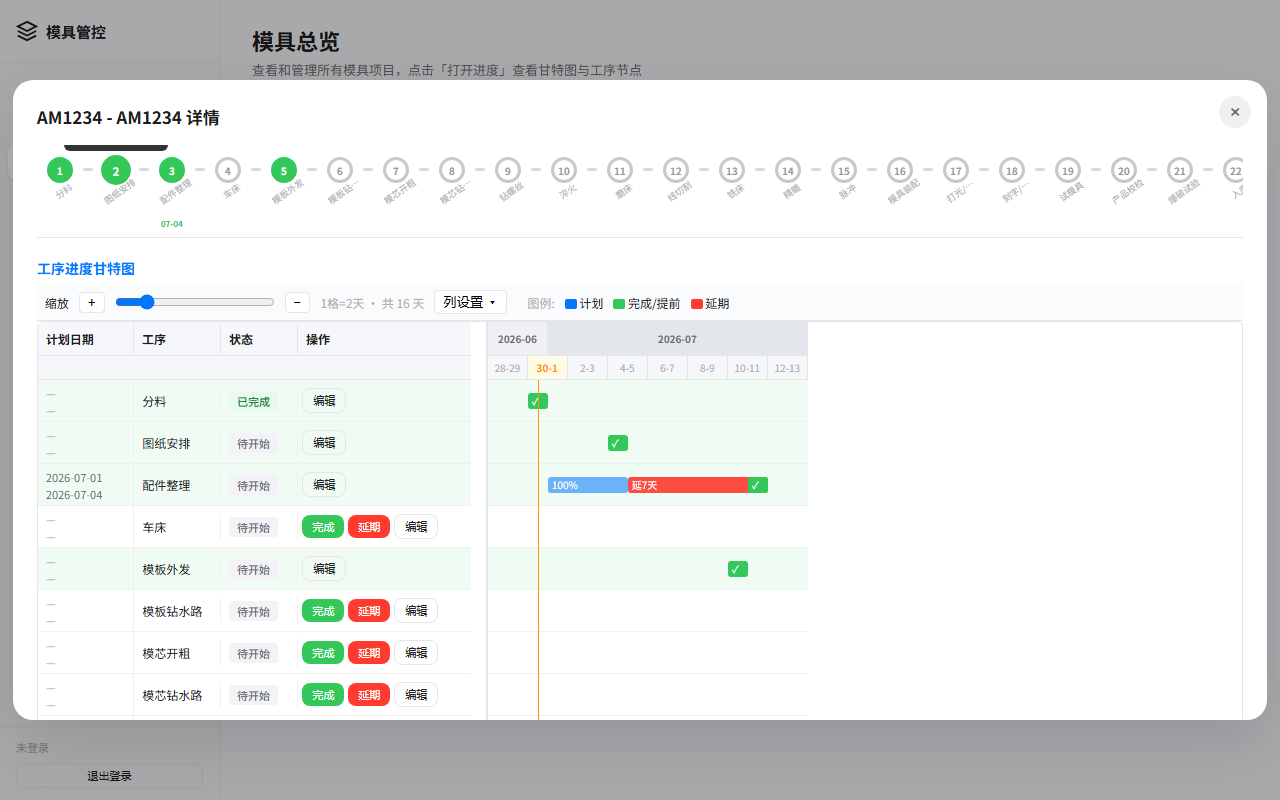
Task: Click step 14 精雕 node
Action: (788, 170)
